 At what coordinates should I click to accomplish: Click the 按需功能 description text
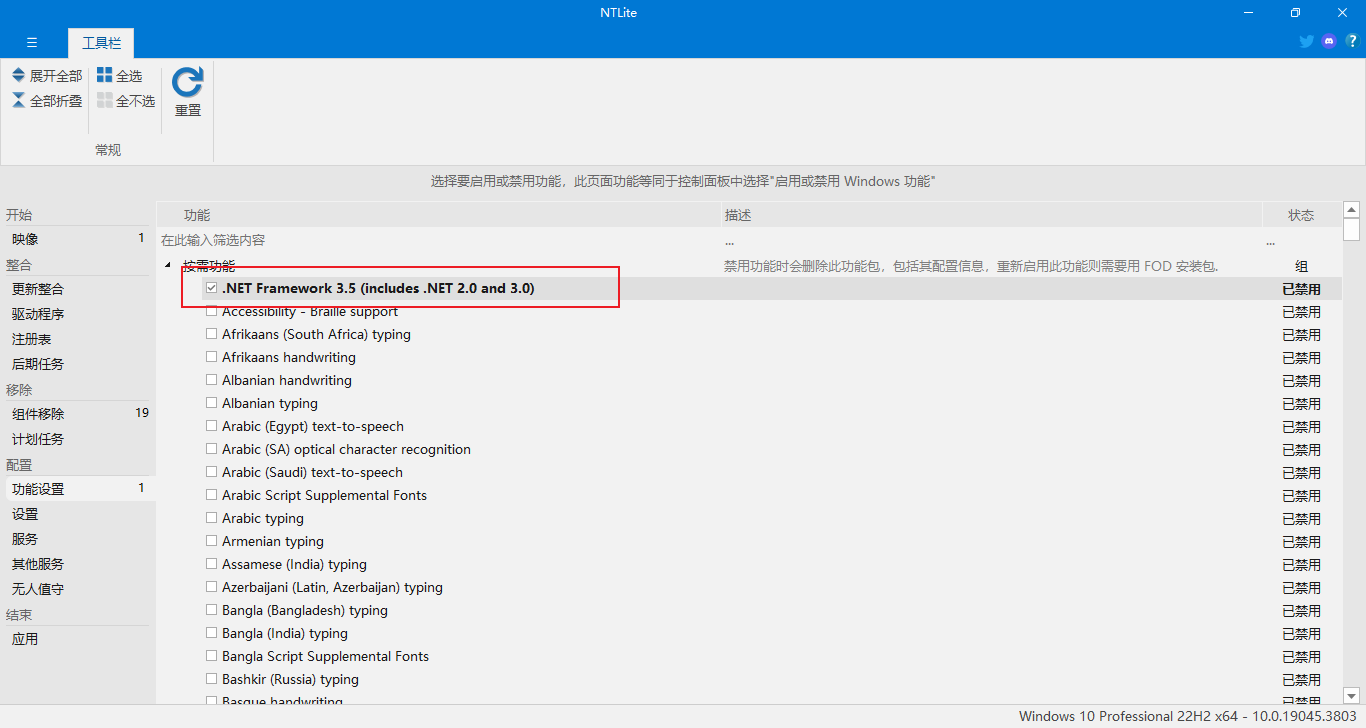971,266
